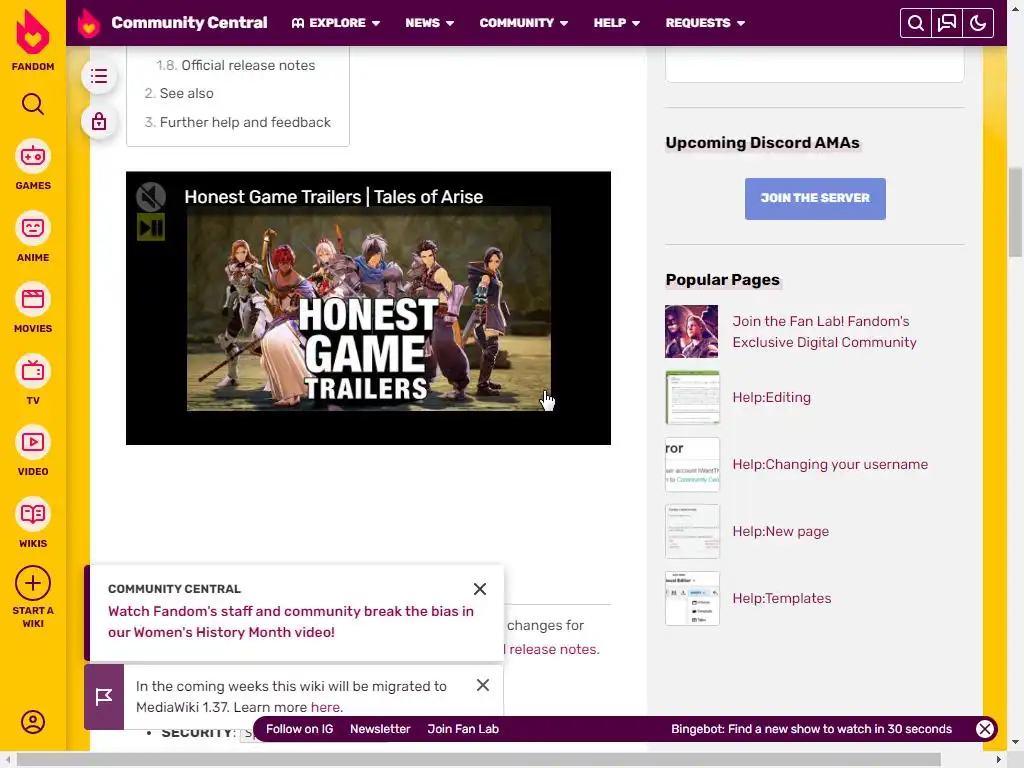This screenshot has width=1024, height=768.
Task: Click the Help:Templates thumbnail
Action: (x=692, y=598)
